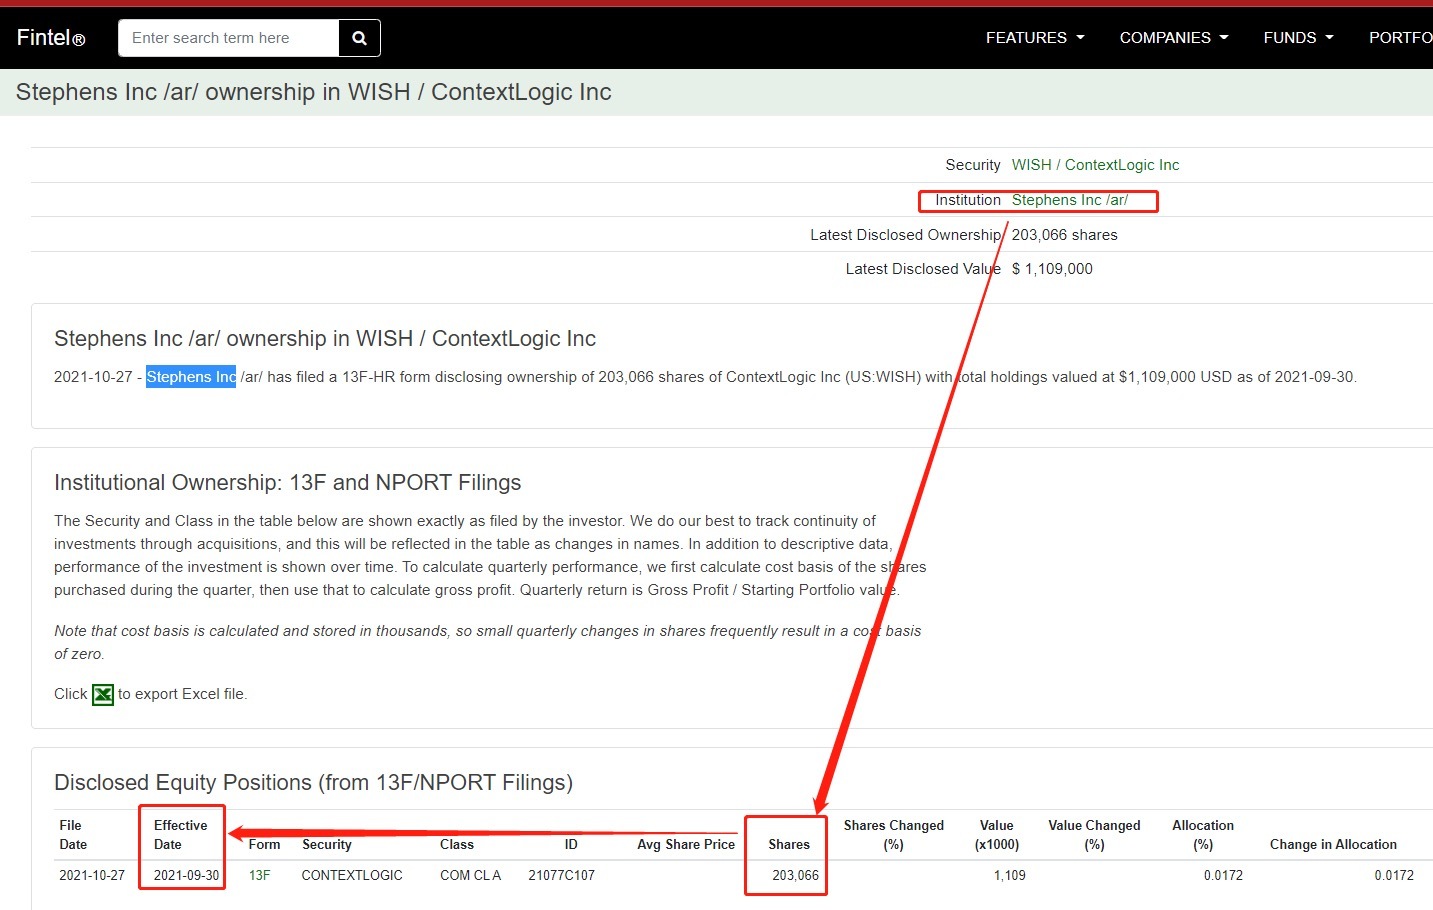Click the $ 1,109,000 disclosed value
This screenshot has width=1433, height=910.
1052,269
